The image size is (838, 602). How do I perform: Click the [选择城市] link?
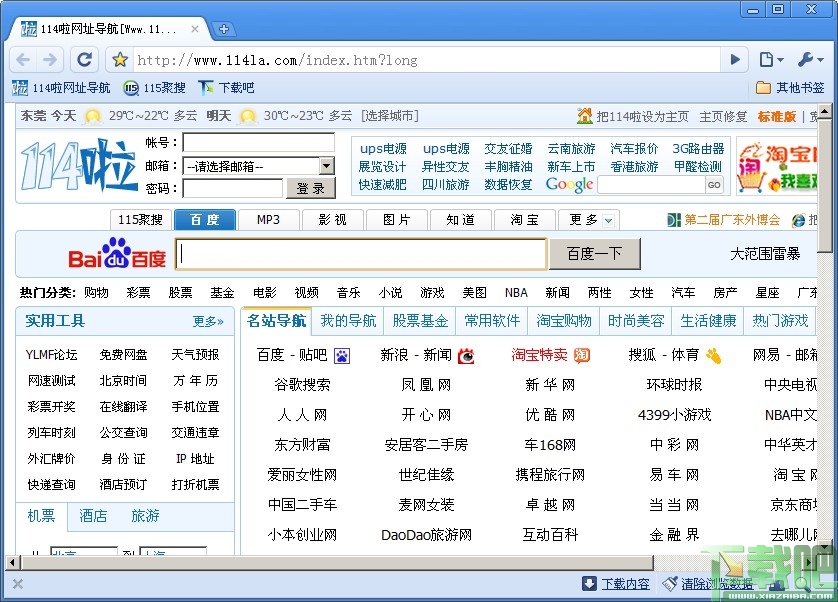(x=390, y=115)
